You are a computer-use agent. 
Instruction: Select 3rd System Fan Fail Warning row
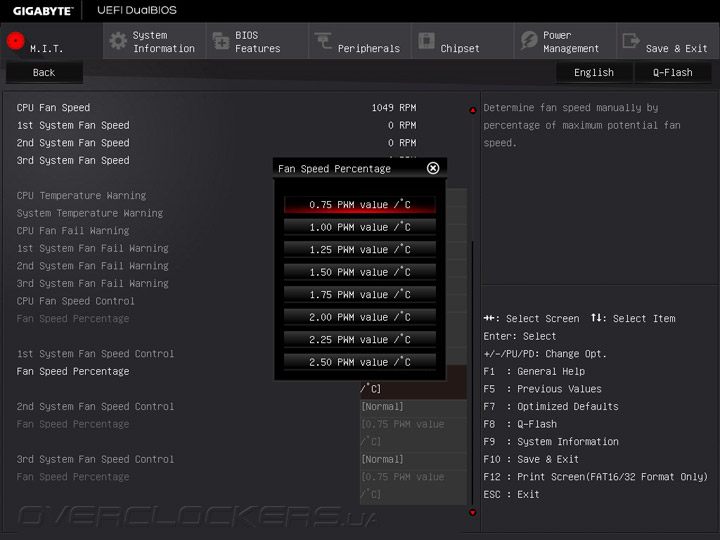pos(92,283)
